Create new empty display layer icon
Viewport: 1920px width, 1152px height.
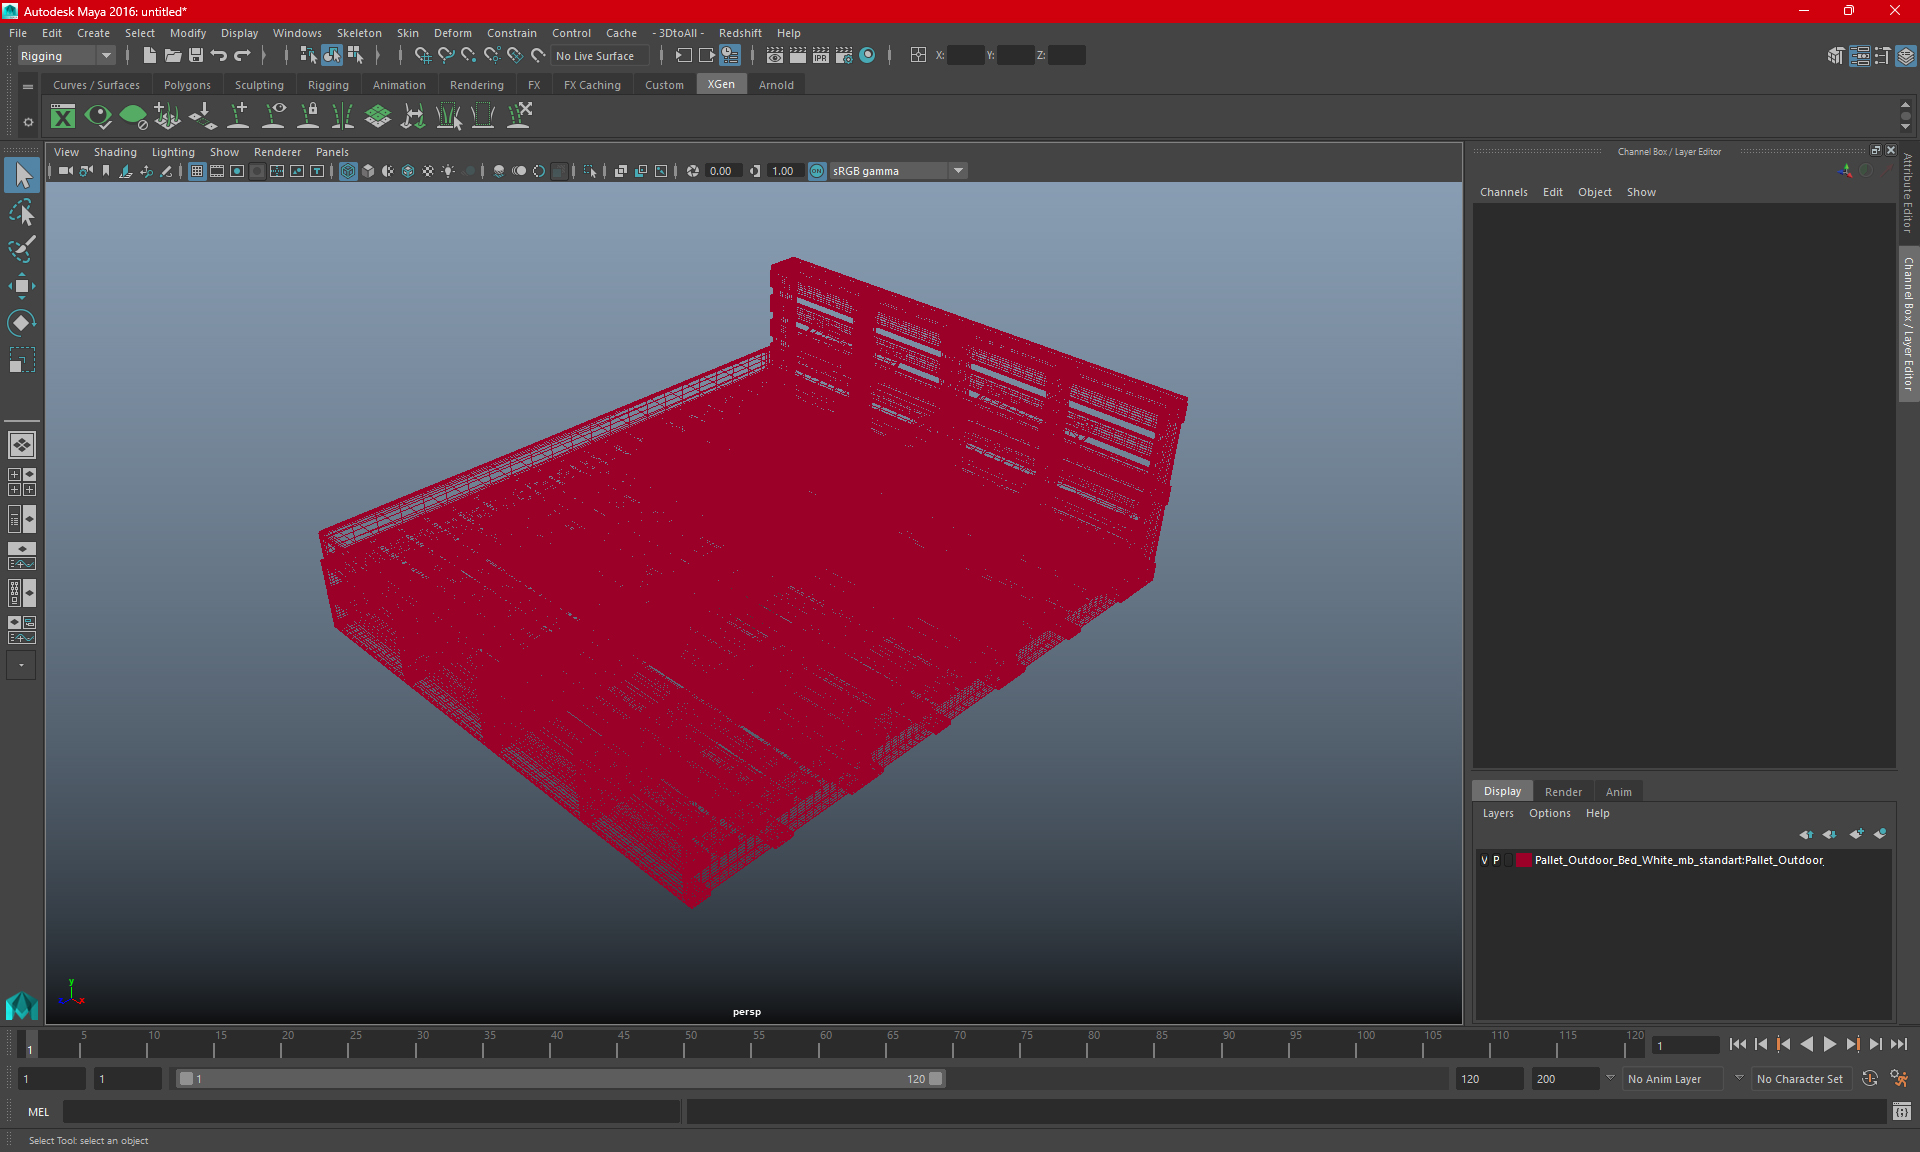[x=1856, y=834]
